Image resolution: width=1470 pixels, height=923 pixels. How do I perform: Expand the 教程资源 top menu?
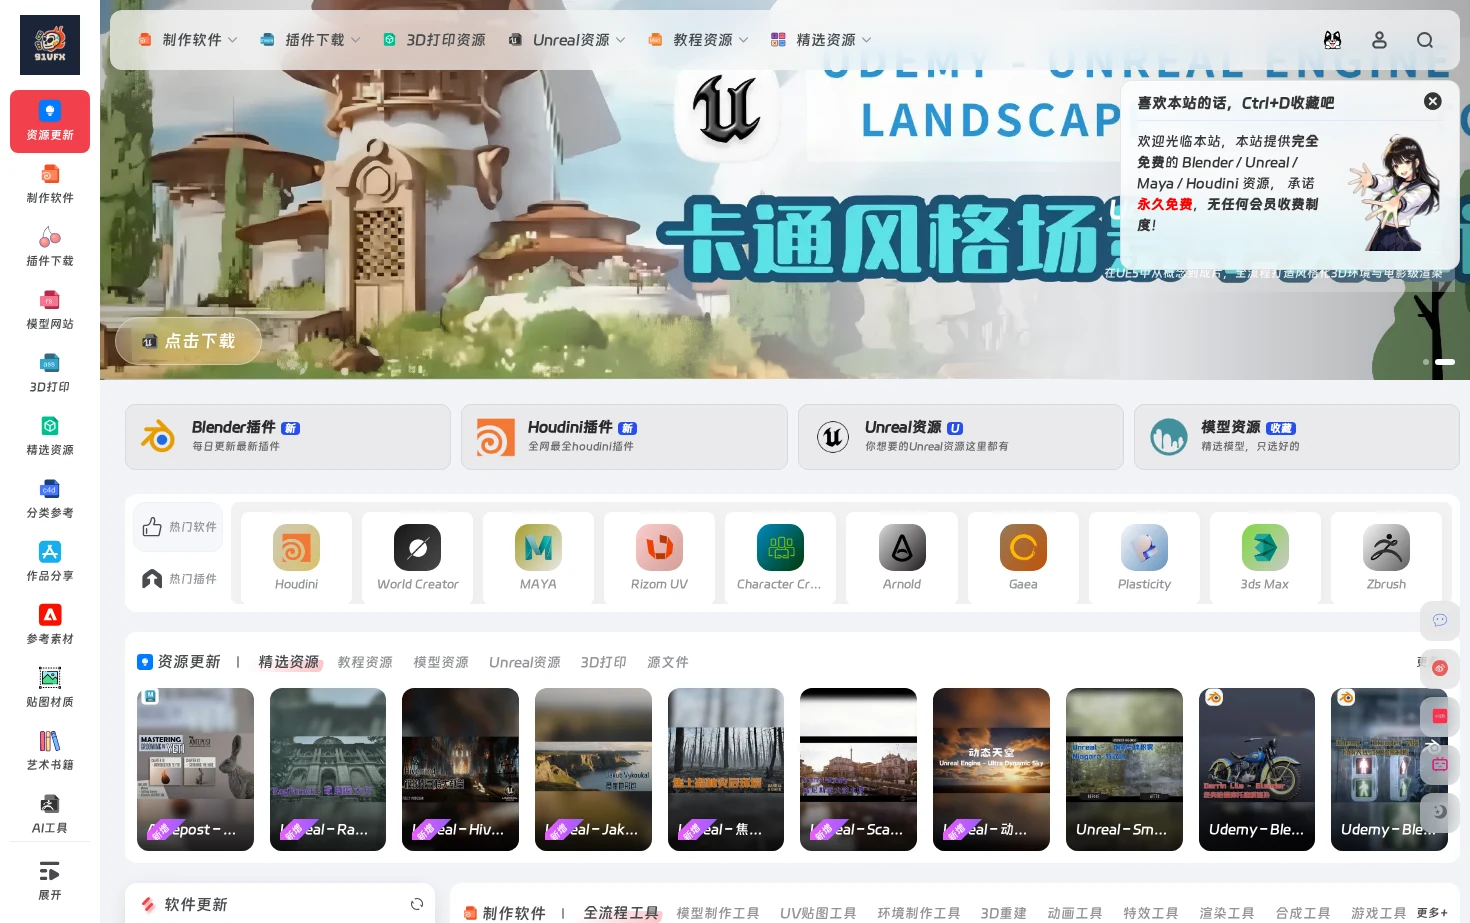click(x=698, y=40)
